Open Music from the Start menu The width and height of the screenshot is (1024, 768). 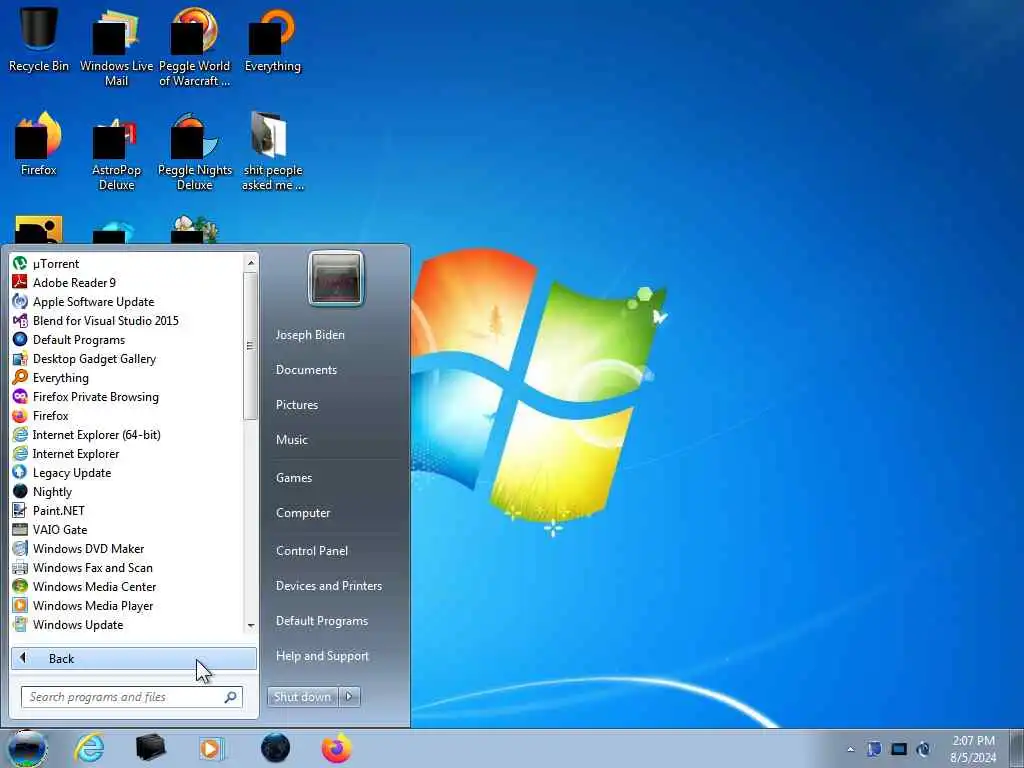[x=291, y=440]
